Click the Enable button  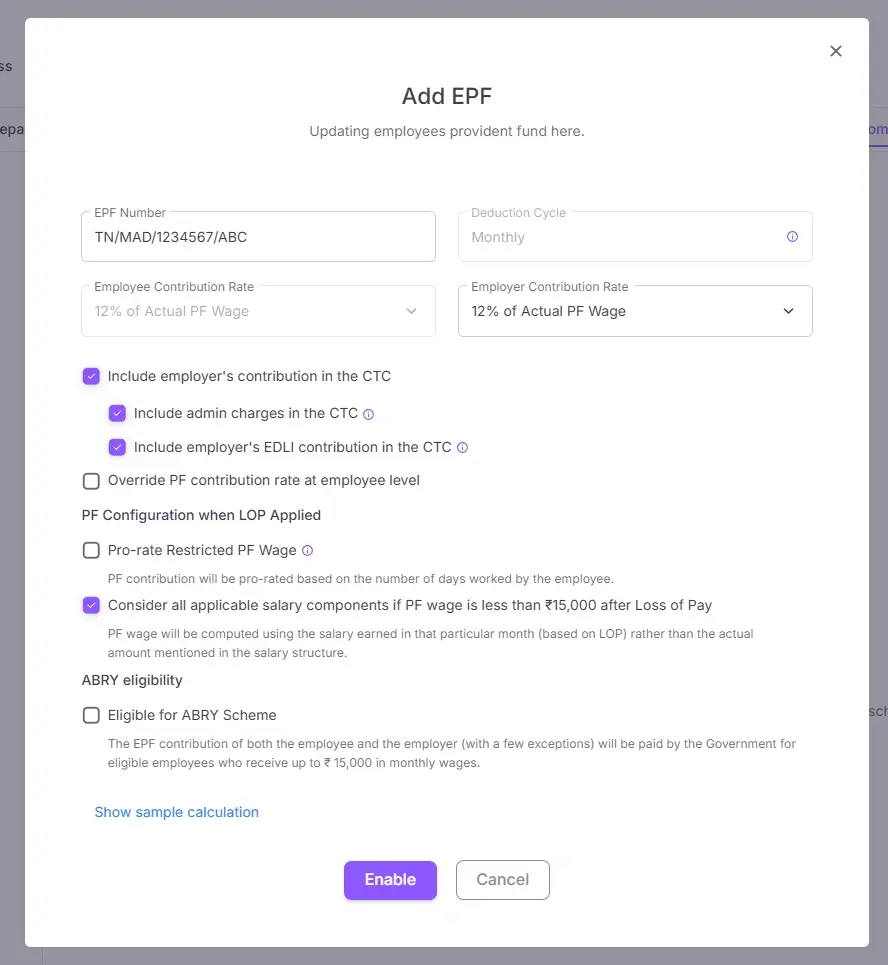(x=390, y=880)
